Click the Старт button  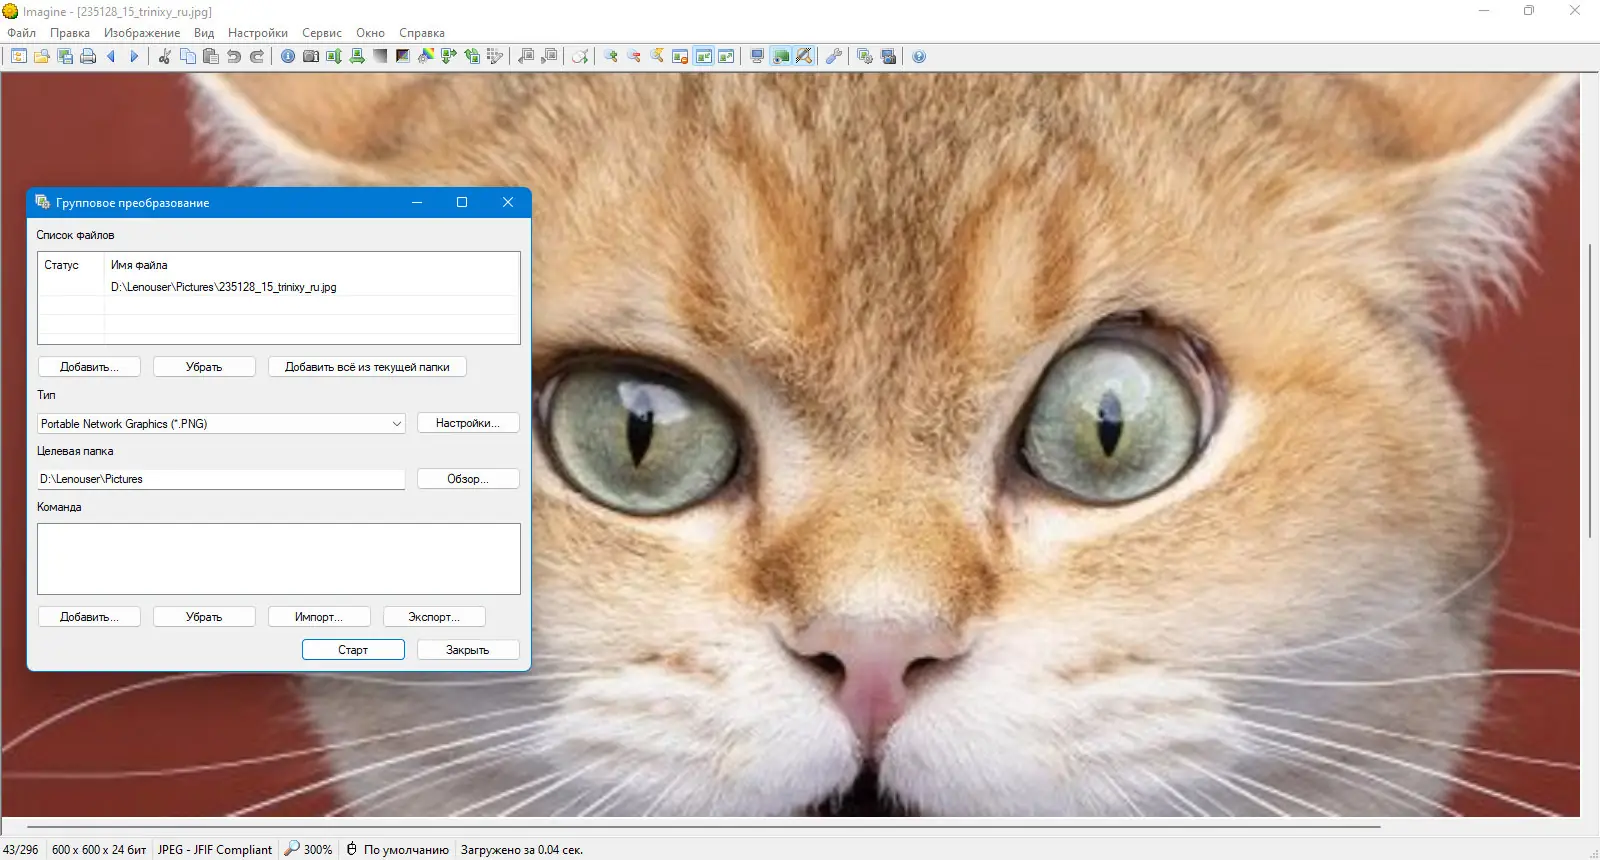coord(353,650)
